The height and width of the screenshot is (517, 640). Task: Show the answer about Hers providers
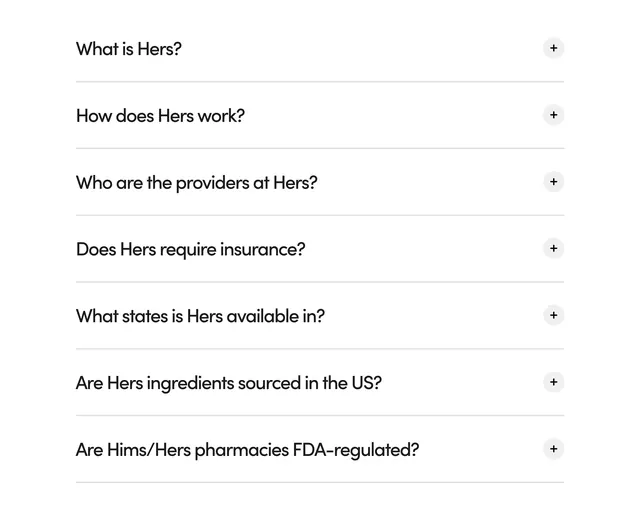coord(320,182)
